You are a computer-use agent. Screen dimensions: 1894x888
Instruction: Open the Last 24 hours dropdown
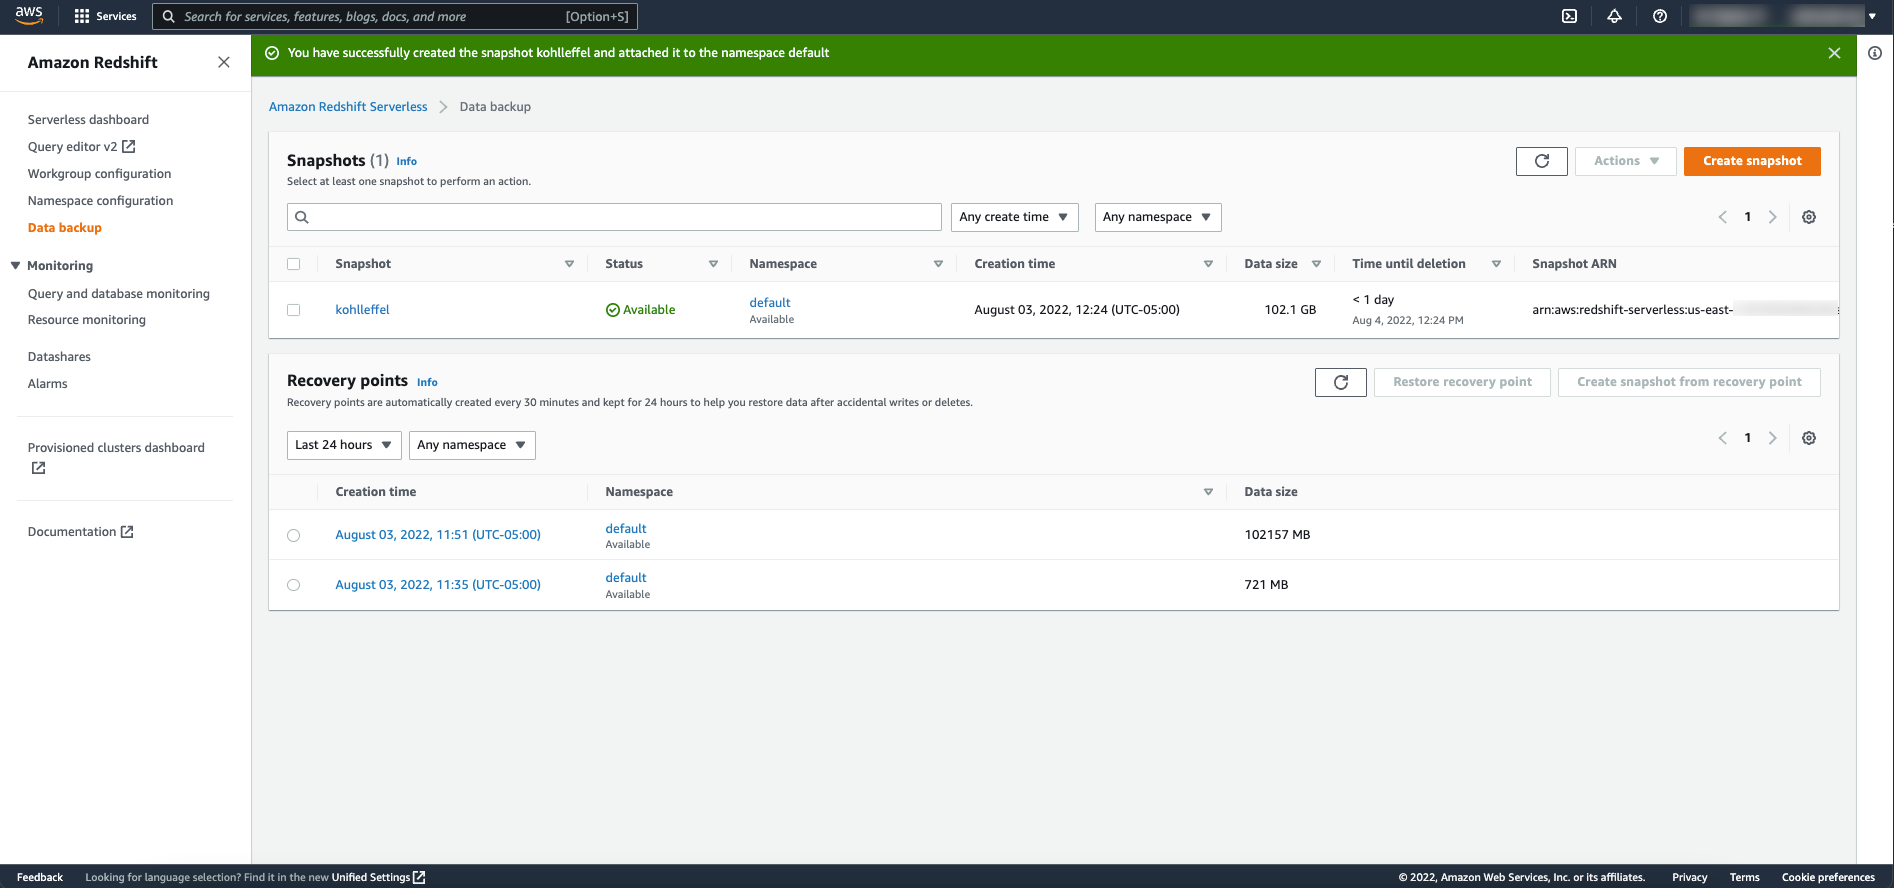(x=344, y=445)
